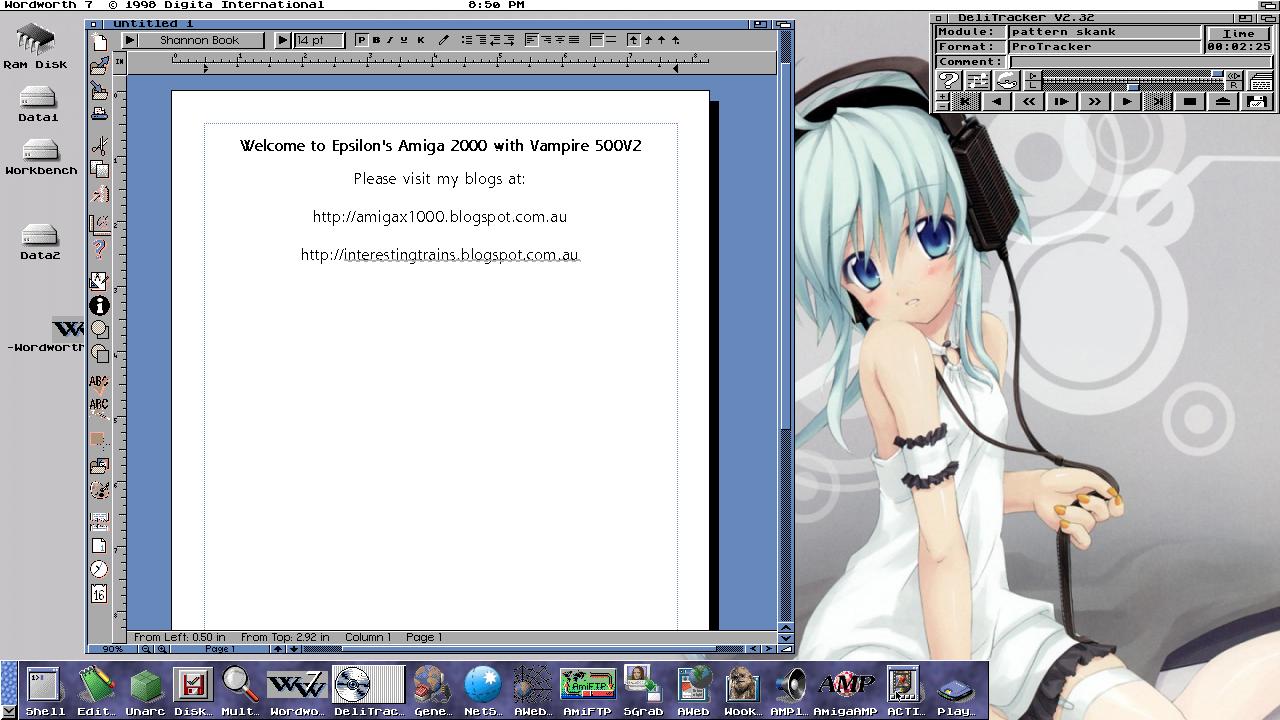Screen dimensions: 1280x720
Task: Click the DeliTracker genie lamp icon
Action: (x=1007, y=80)
